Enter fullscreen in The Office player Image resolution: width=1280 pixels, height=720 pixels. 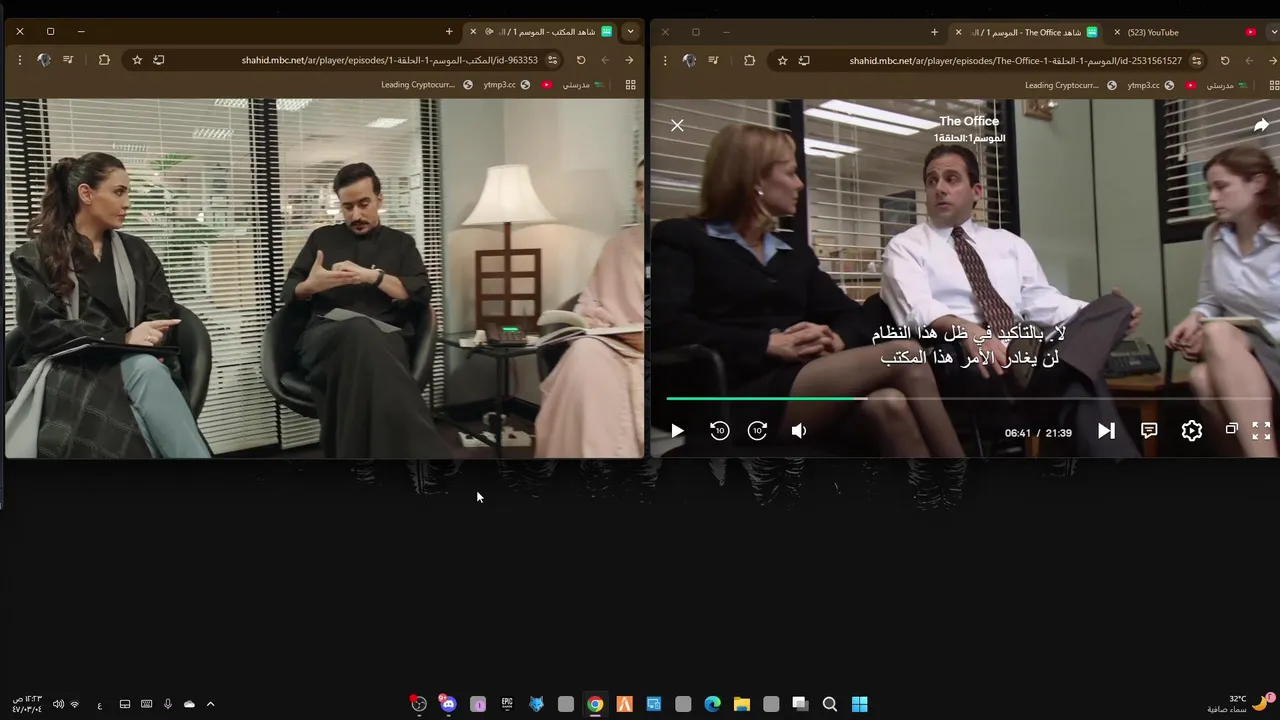[x=1261, y=431]
